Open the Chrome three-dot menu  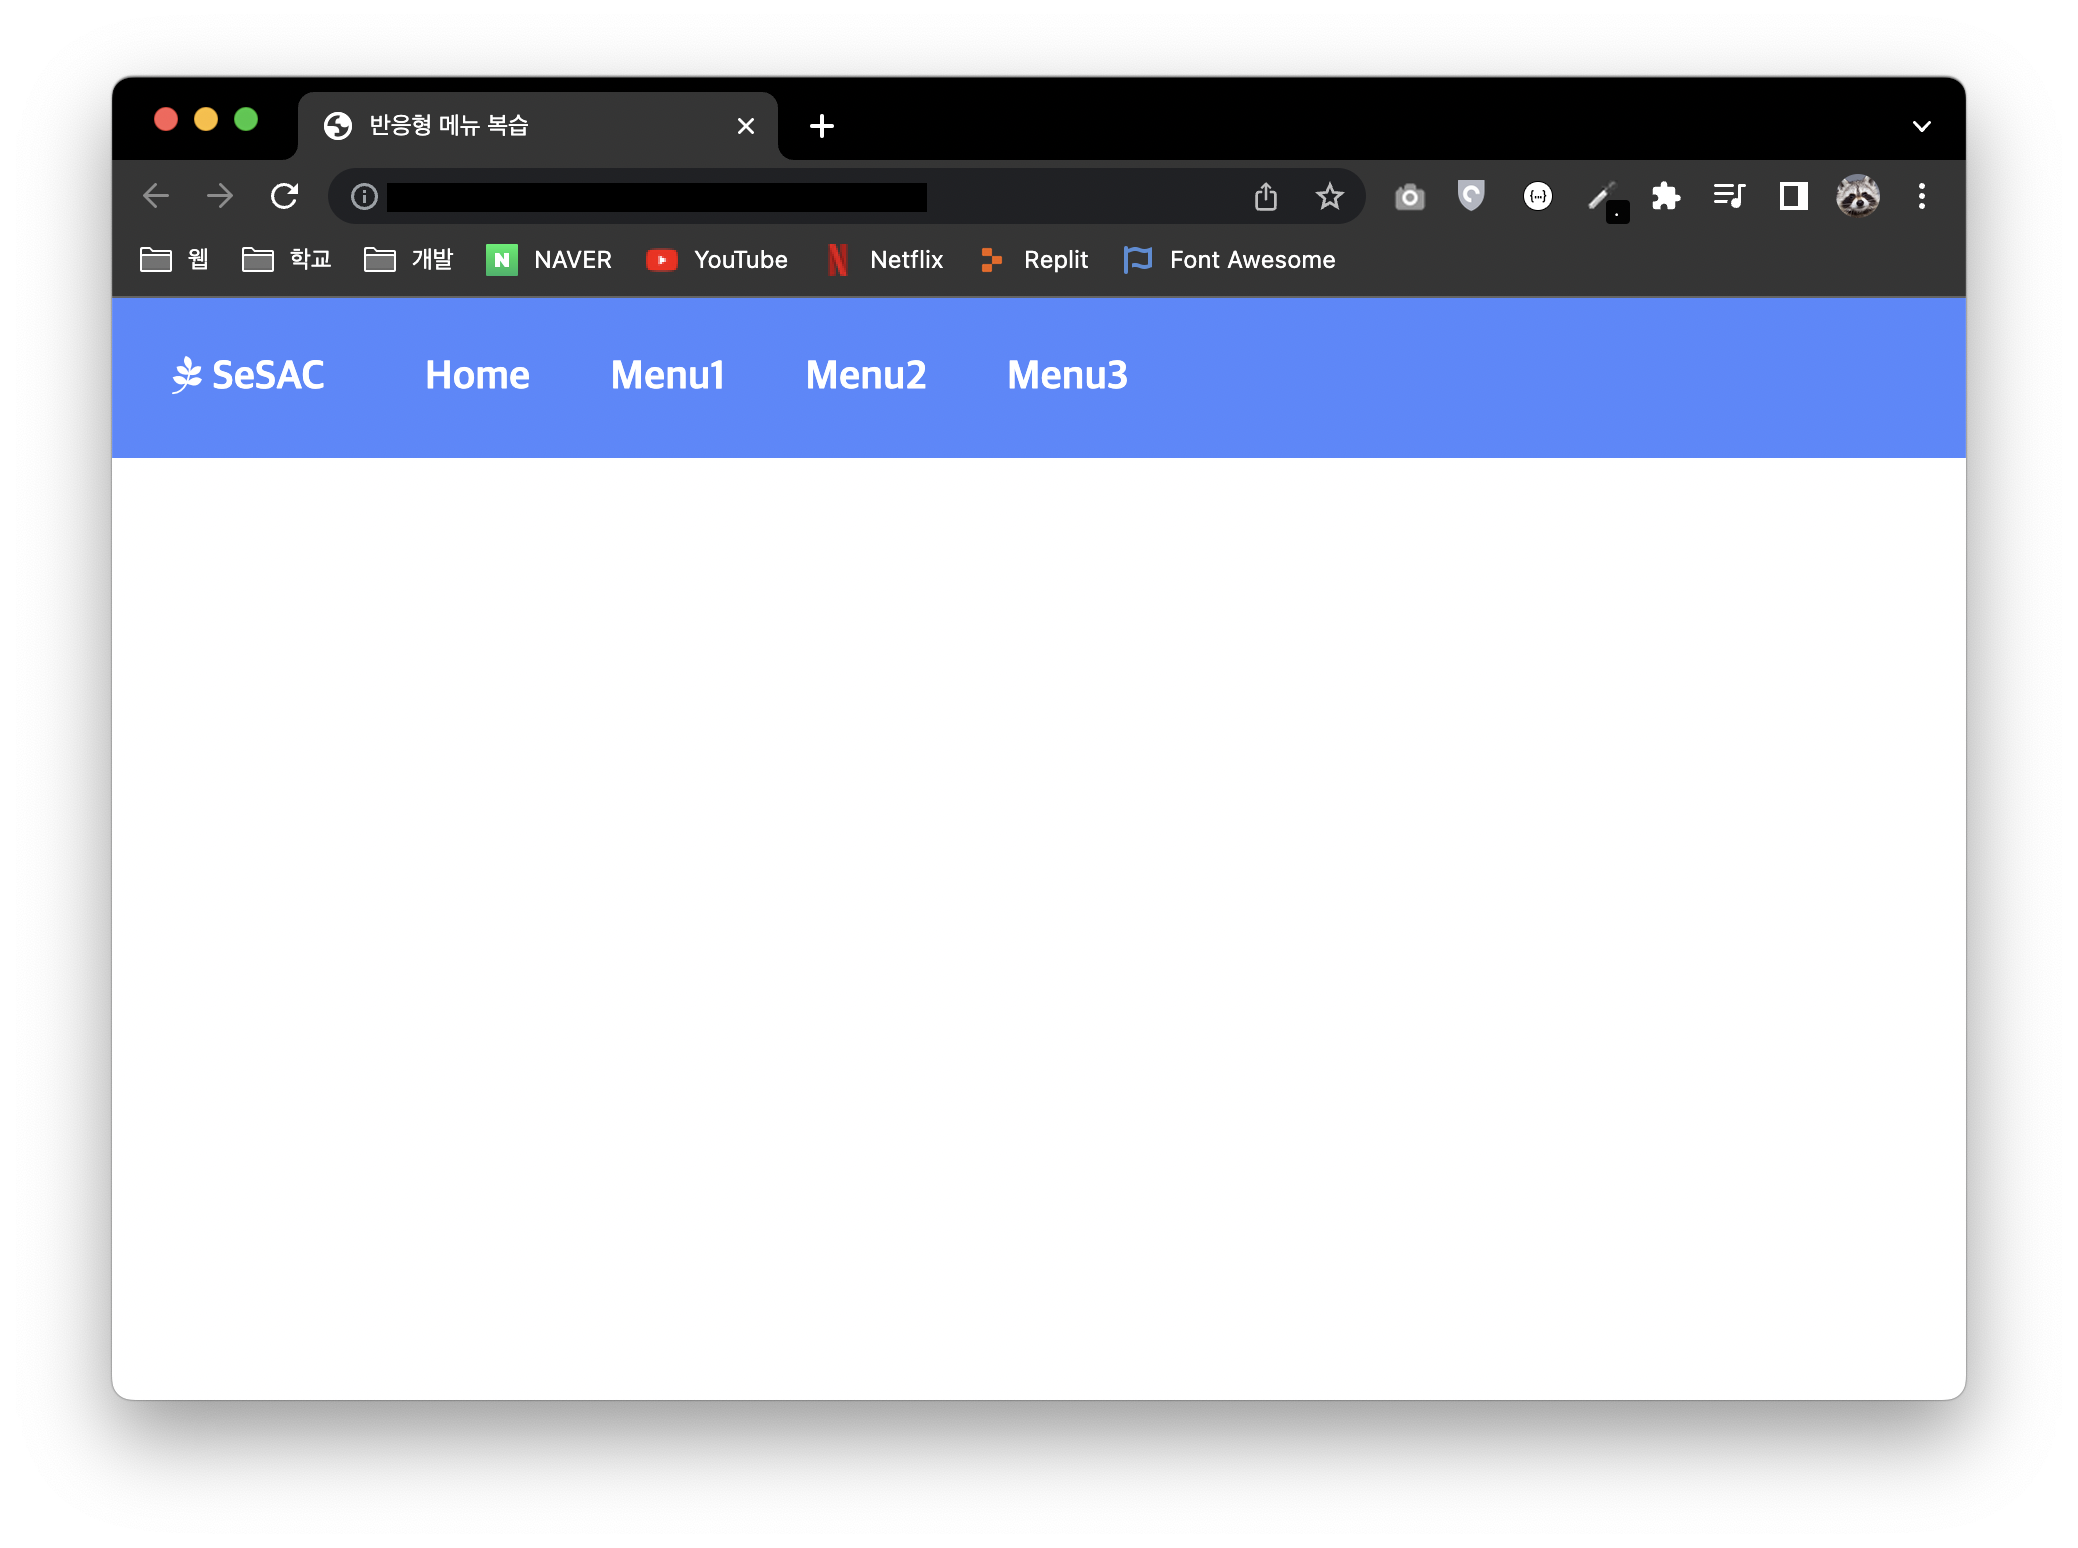tap(1921, 196)
